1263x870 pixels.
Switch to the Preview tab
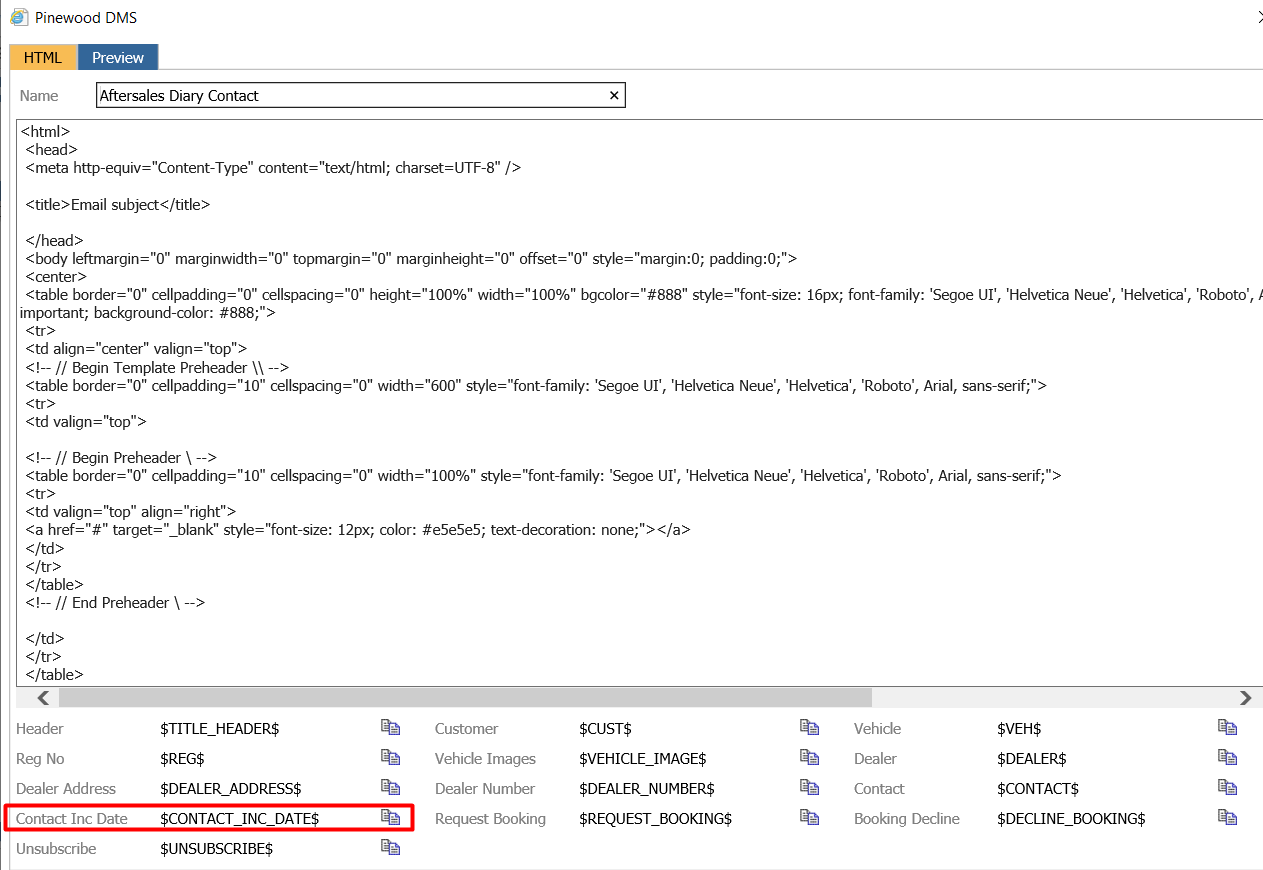pyautogui.click(x=118, y=57)
